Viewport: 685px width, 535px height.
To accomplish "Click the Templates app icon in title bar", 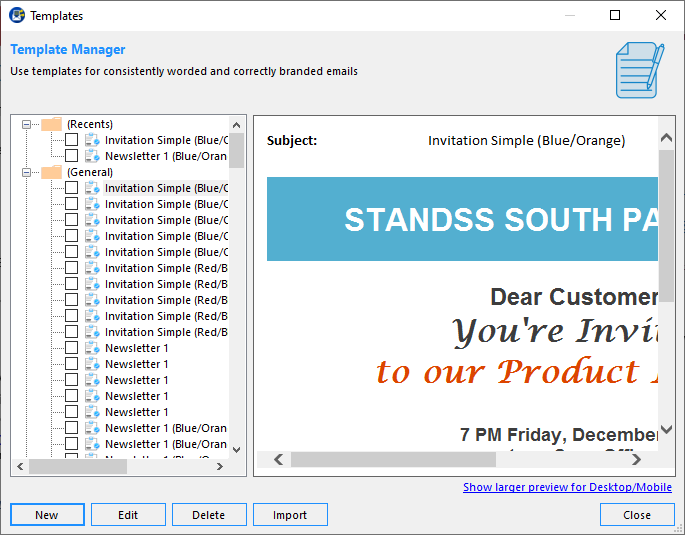I will [17, 15].
